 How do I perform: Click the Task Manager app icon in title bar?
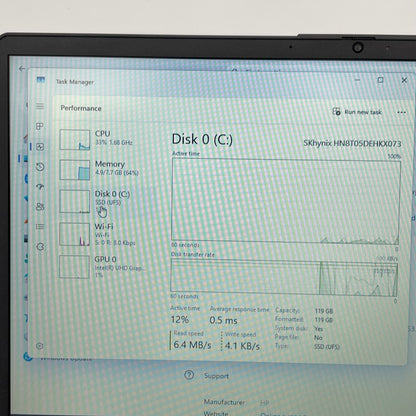coord(41,80)
